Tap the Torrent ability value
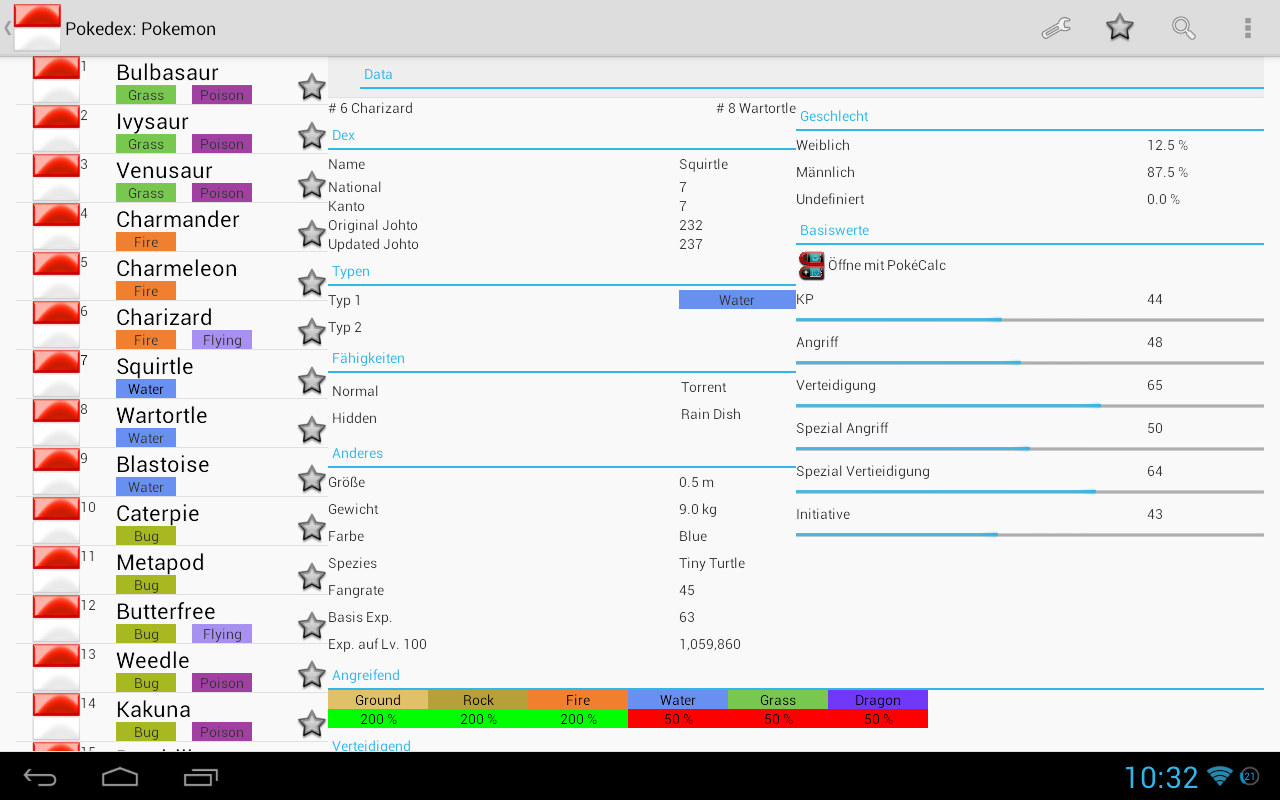The height and width of the screenshot is (800, 1280). pos(704,387)
